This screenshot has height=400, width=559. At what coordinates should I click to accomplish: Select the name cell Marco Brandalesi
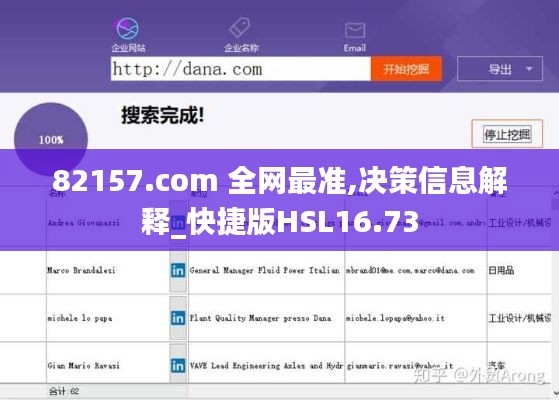(107, 271)
